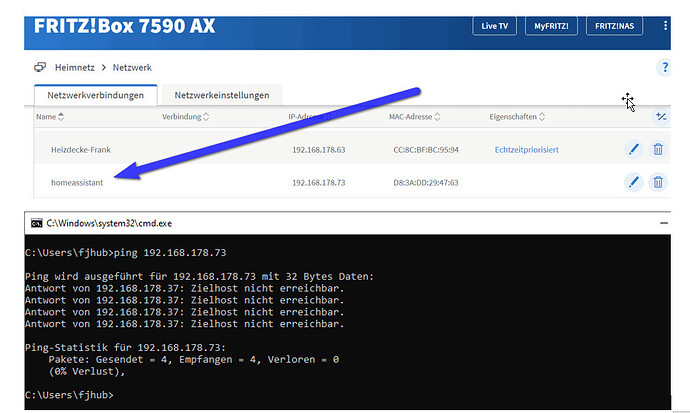Open the three-dot menu in header
Screen dimensions: 690x413
[x=665, y=26]
